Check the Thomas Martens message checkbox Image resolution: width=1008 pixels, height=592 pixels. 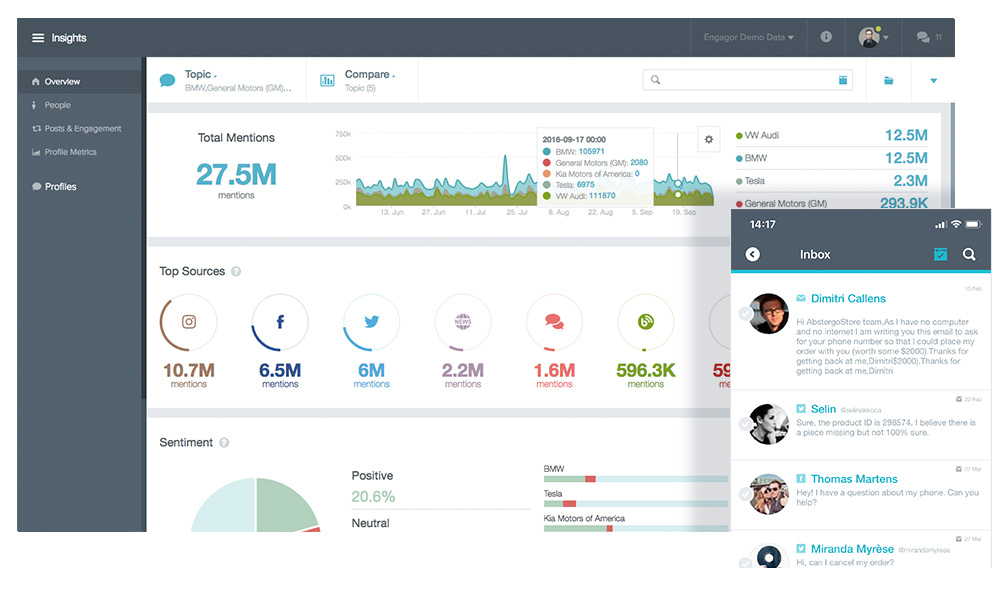[745, 494]
